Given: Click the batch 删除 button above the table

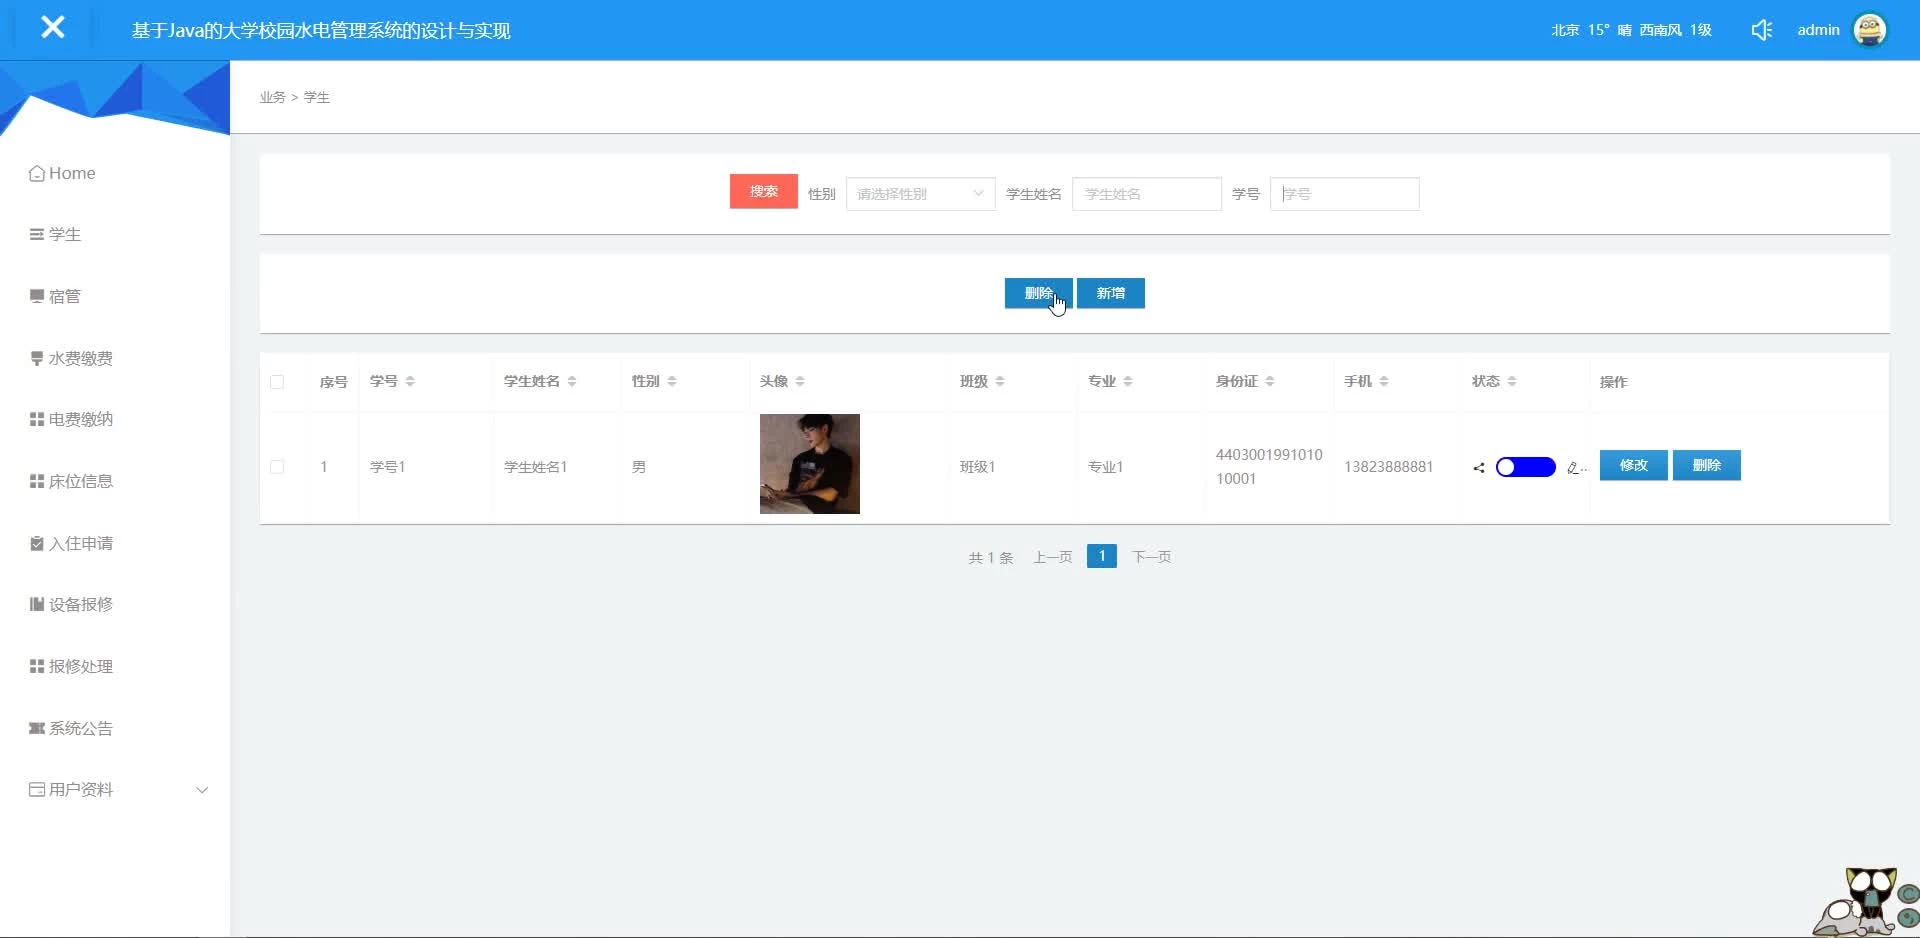Looking at the screenshot, I should pos(1039,293).
